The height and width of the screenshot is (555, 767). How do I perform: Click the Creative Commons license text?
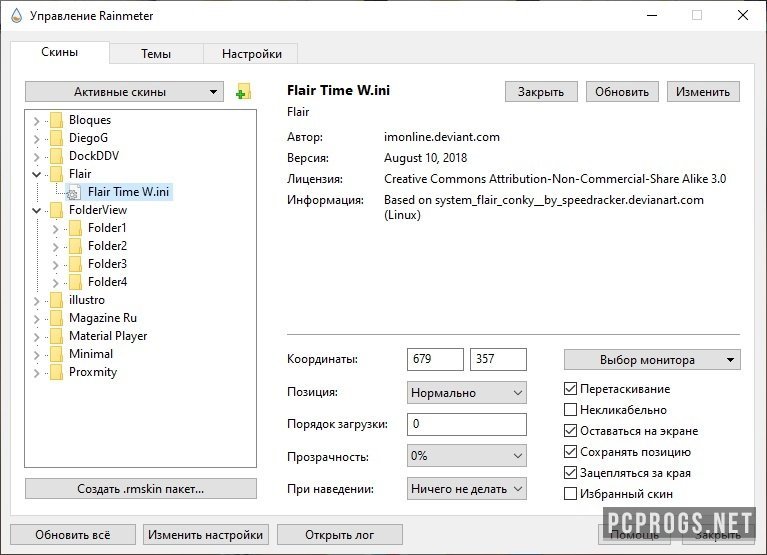pos(555,179)
